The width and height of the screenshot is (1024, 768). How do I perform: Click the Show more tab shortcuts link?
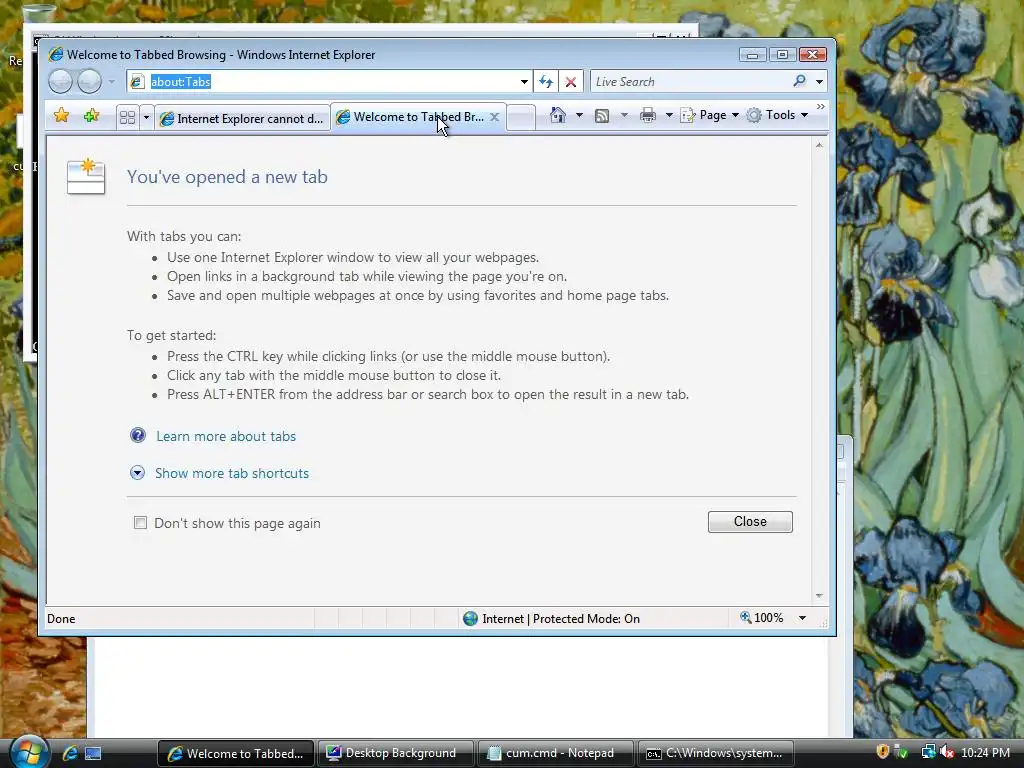tap(232, 473)
